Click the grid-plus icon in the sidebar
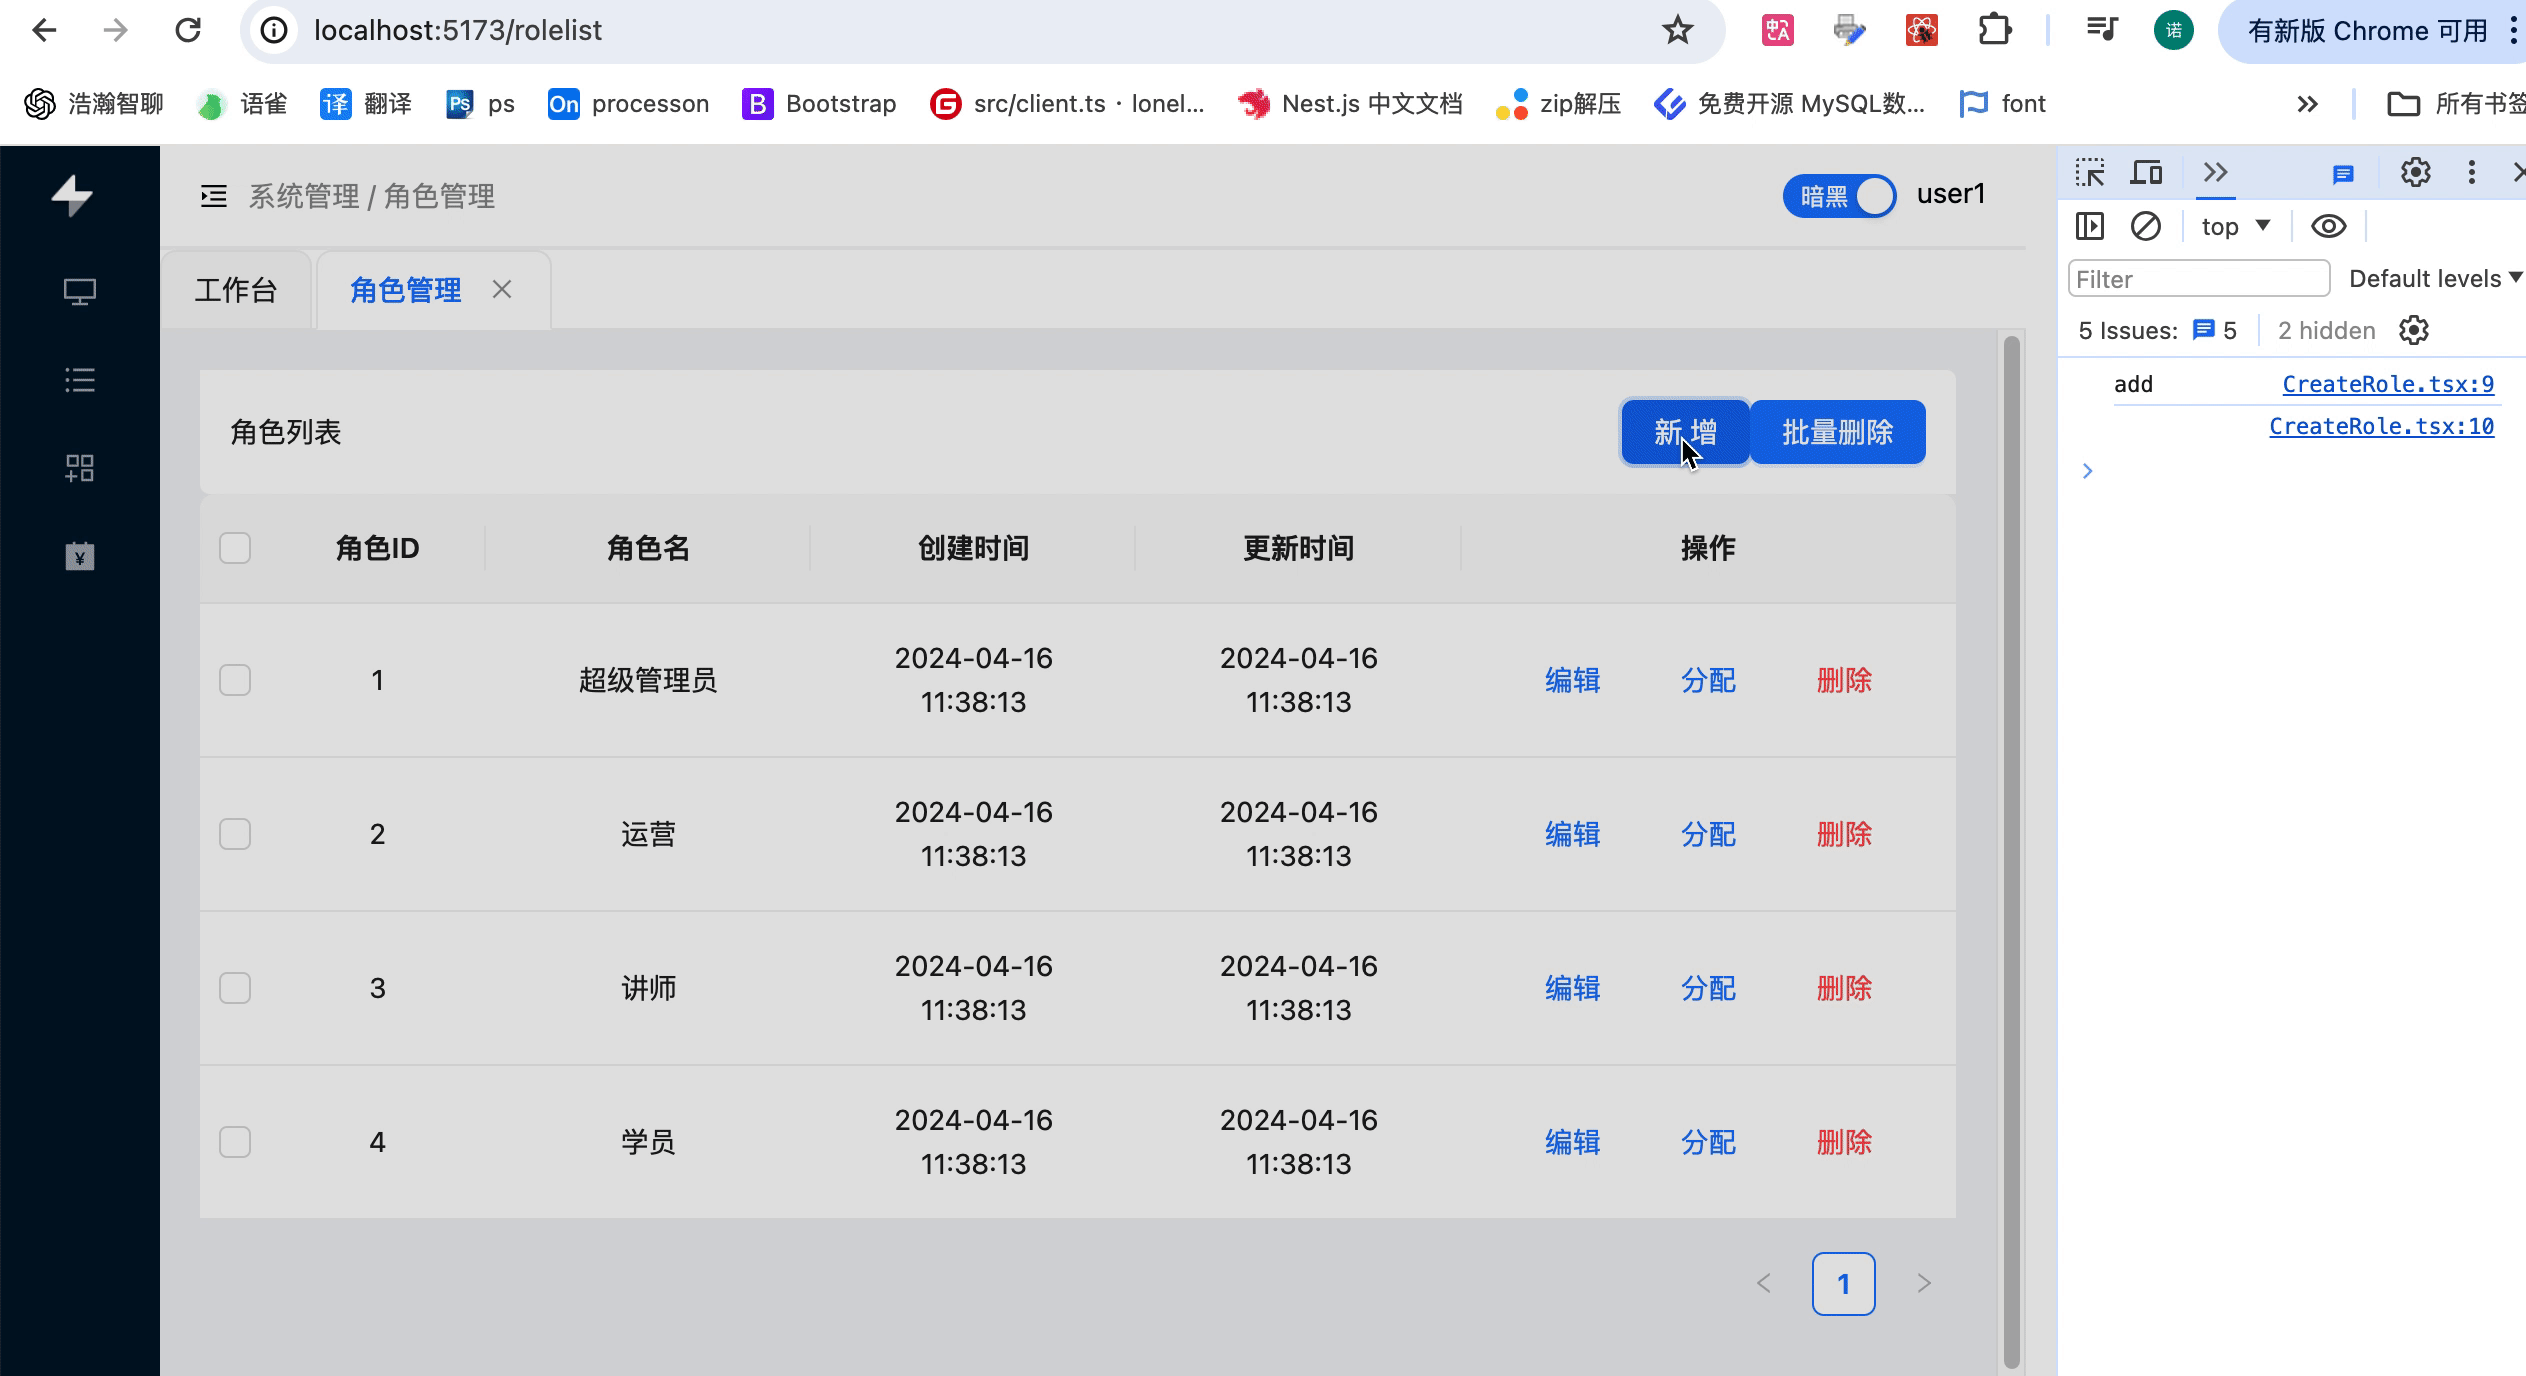 click(79, 468)
